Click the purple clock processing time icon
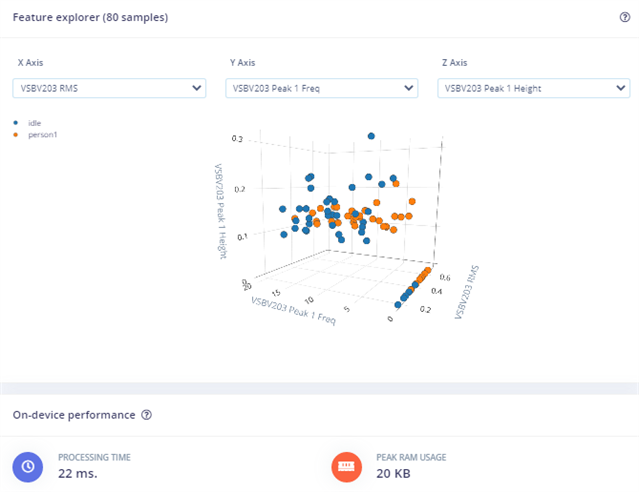639x492 pixels. (29, 466)
